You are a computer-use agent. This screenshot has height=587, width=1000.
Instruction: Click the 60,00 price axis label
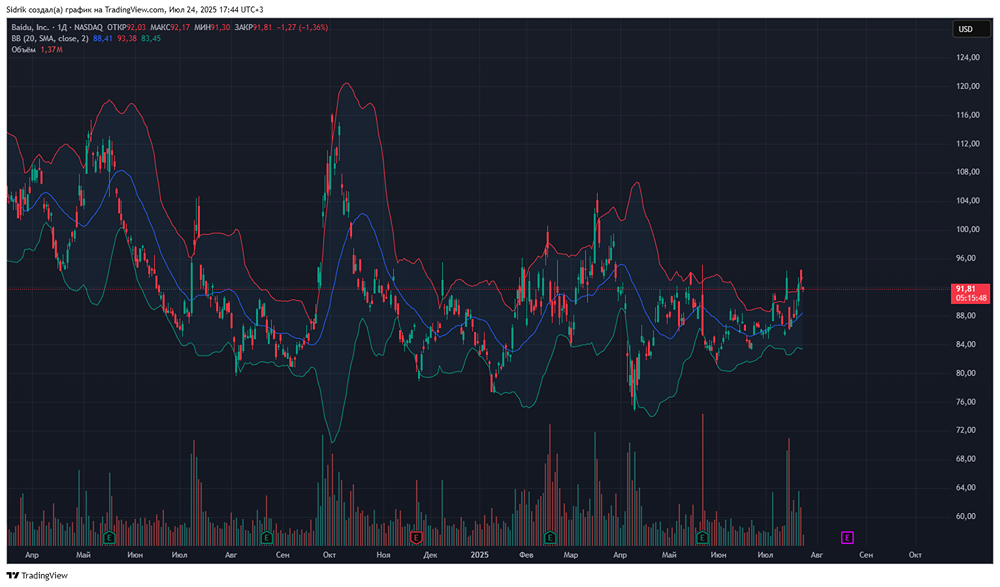point(967,516)
